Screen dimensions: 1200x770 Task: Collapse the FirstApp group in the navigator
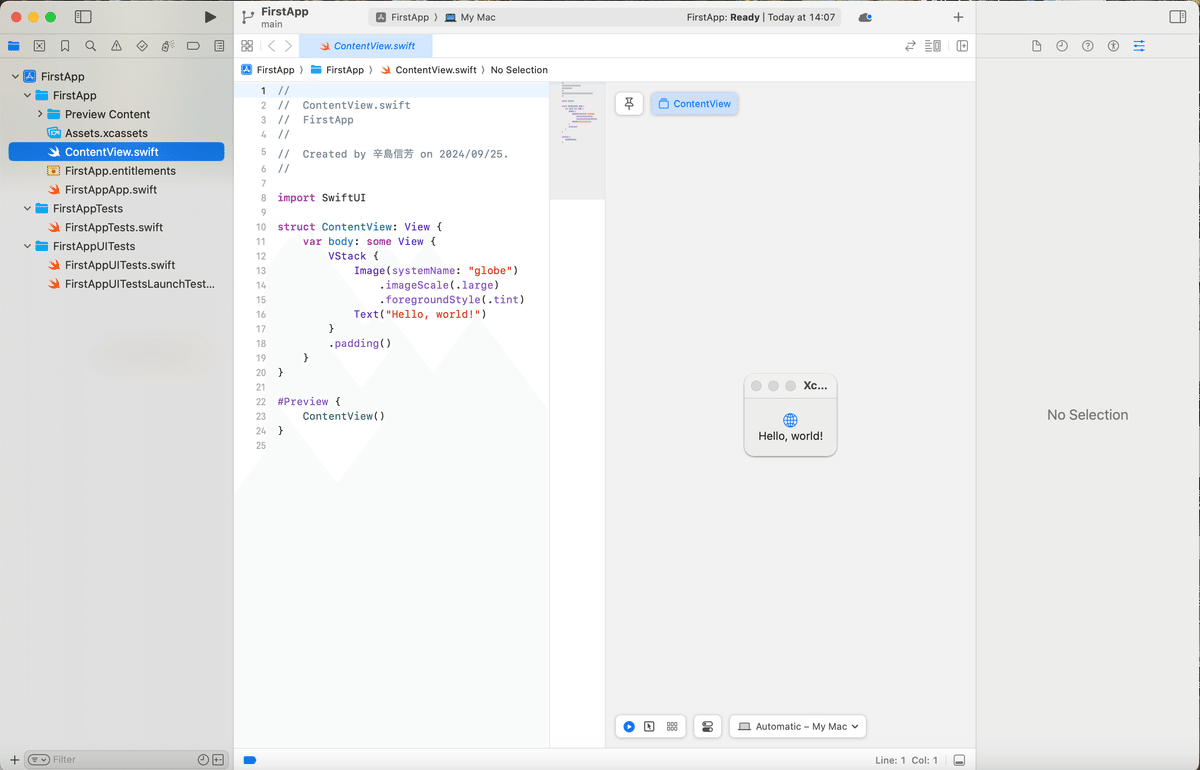click(27, 95)
